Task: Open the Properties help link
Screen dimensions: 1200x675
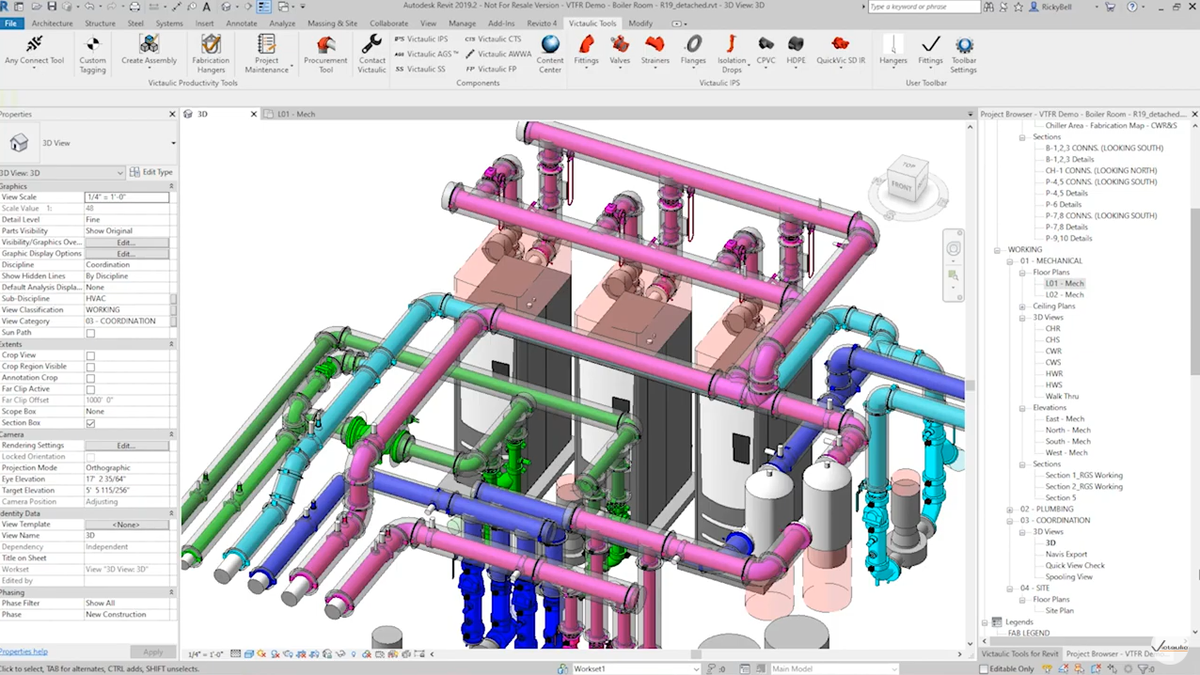Action: pyautogui.click(x=24, y=651)
